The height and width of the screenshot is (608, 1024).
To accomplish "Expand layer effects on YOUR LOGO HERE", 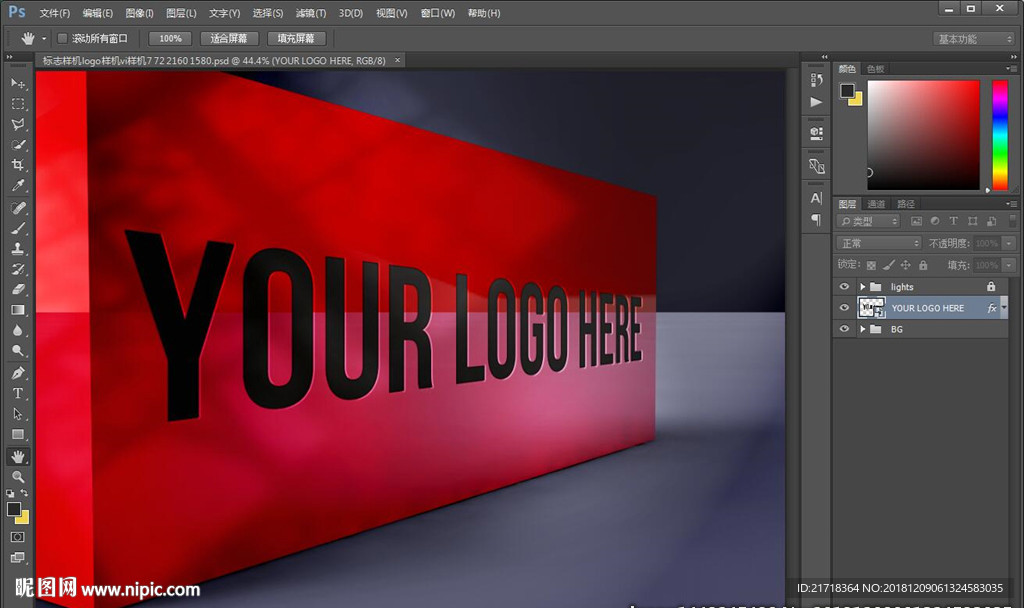I will click(x=1004, y=308).
